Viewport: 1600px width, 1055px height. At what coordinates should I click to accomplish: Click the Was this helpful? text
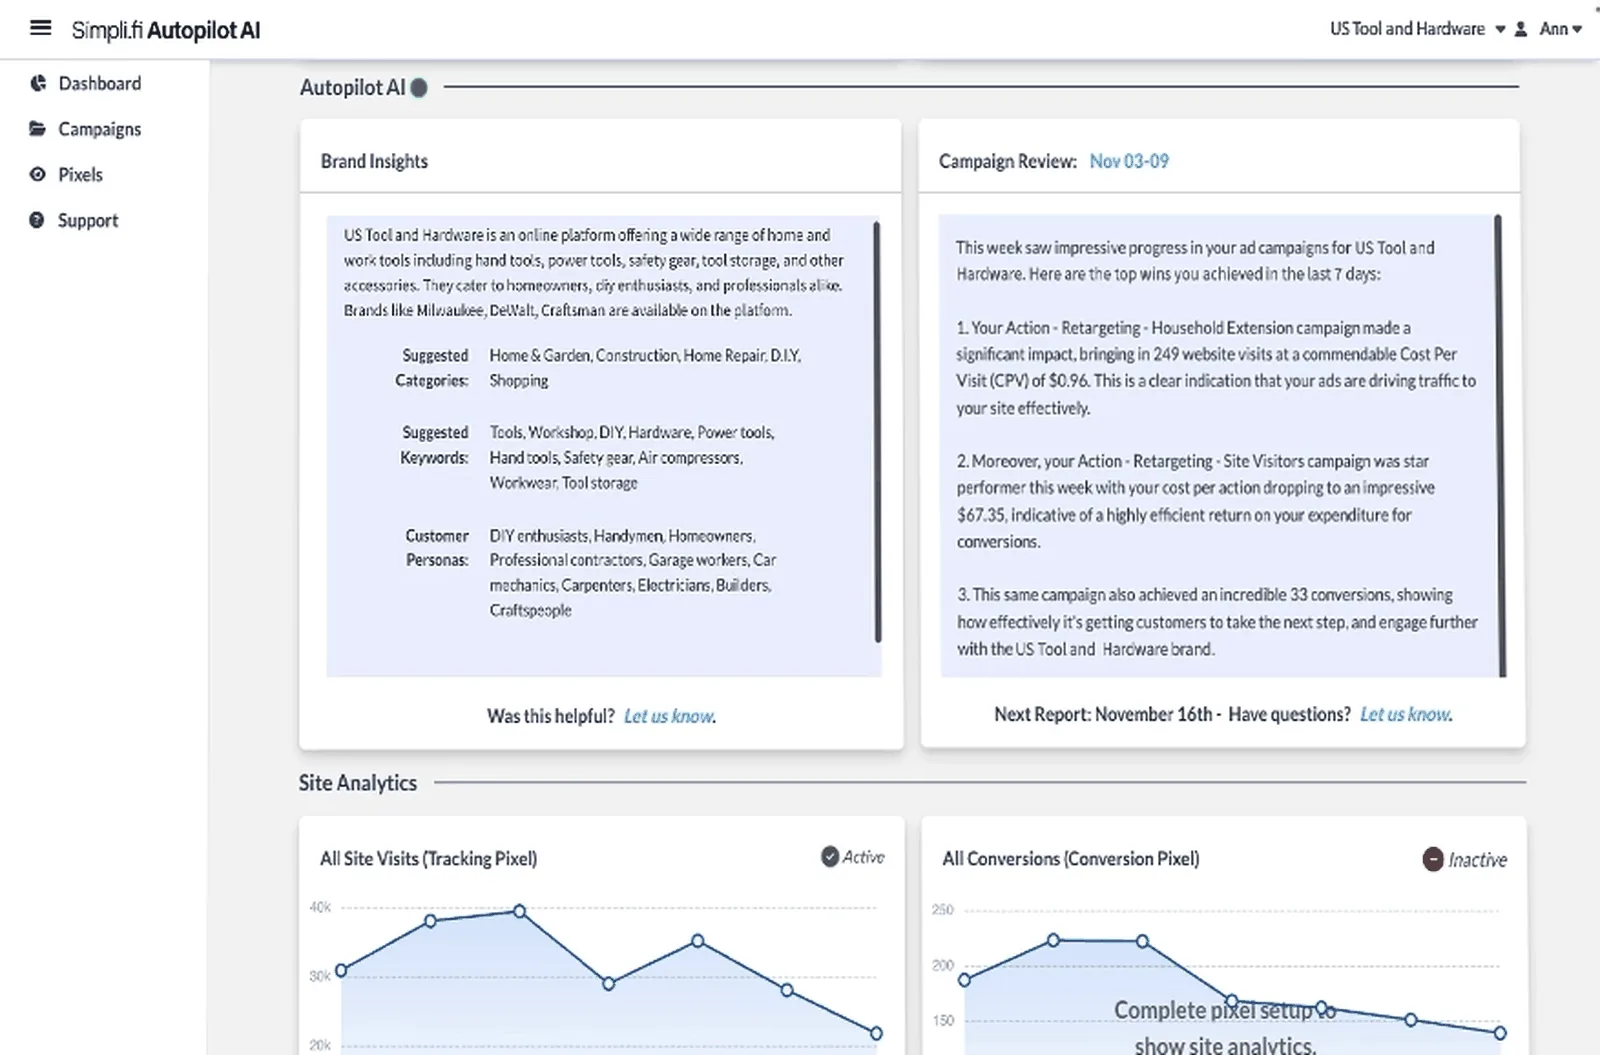[551, 716]
